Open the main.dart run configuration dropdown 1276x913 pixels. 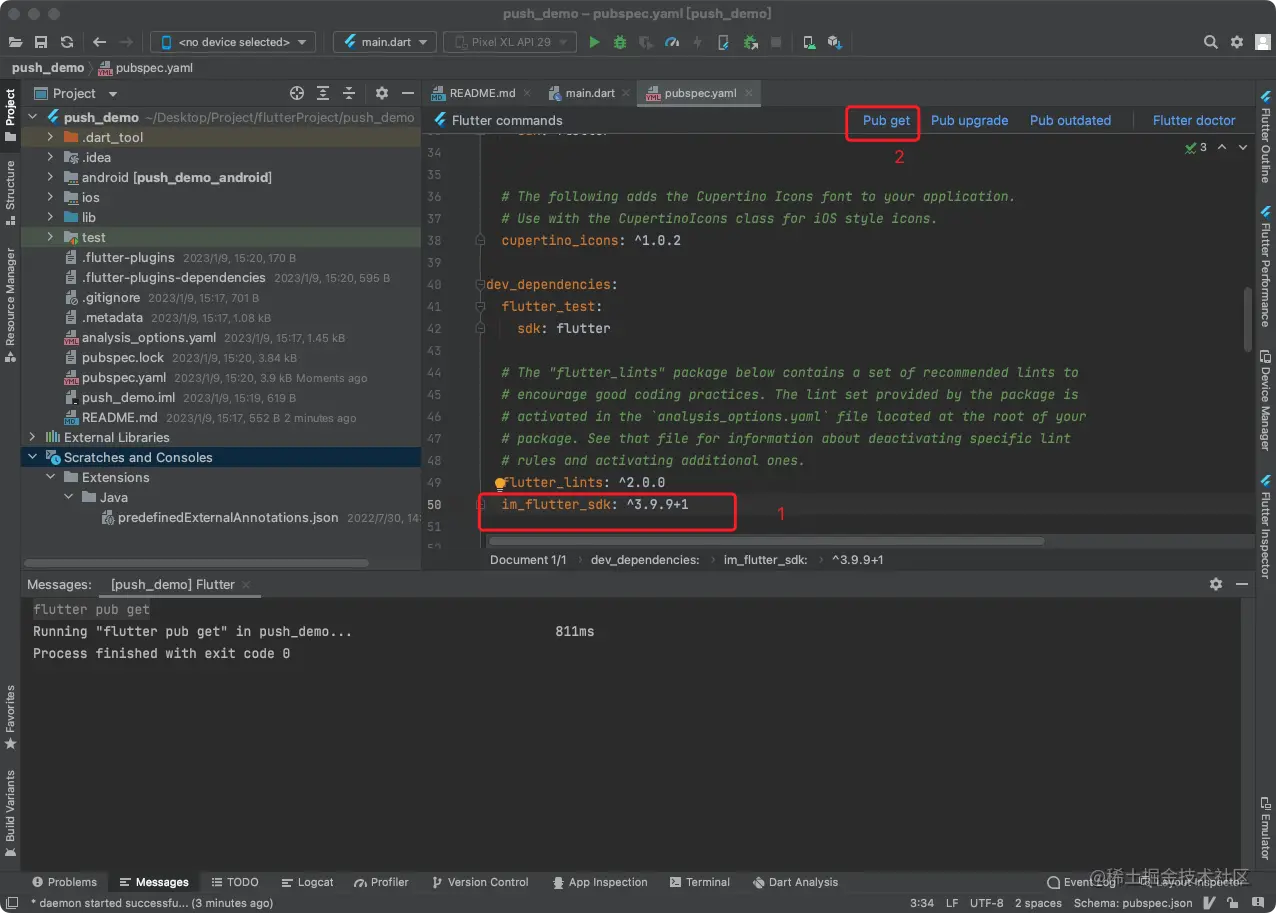[x=385, y=42]
